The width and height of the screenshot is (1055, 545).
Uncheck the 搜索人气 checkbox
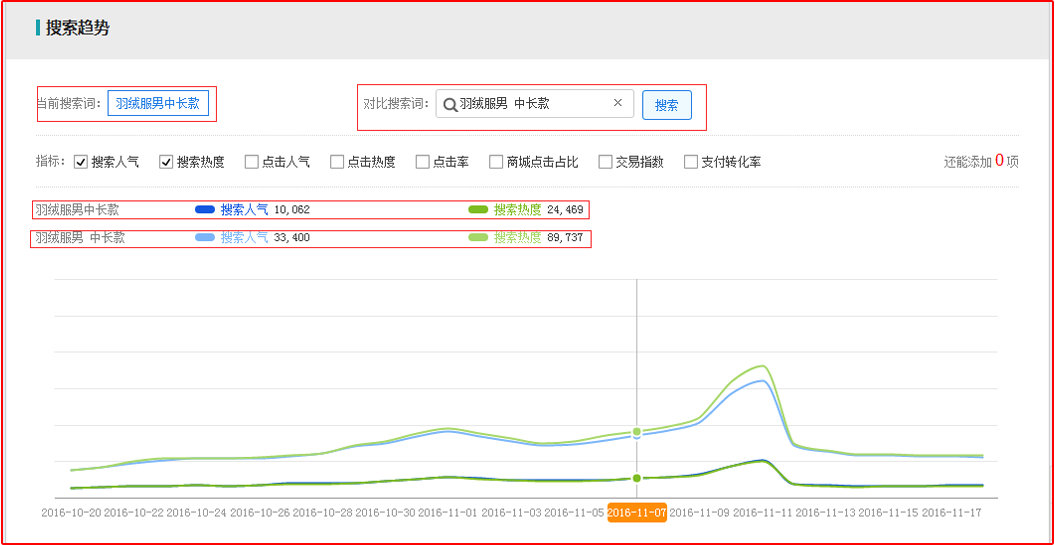tap(81, 162)
